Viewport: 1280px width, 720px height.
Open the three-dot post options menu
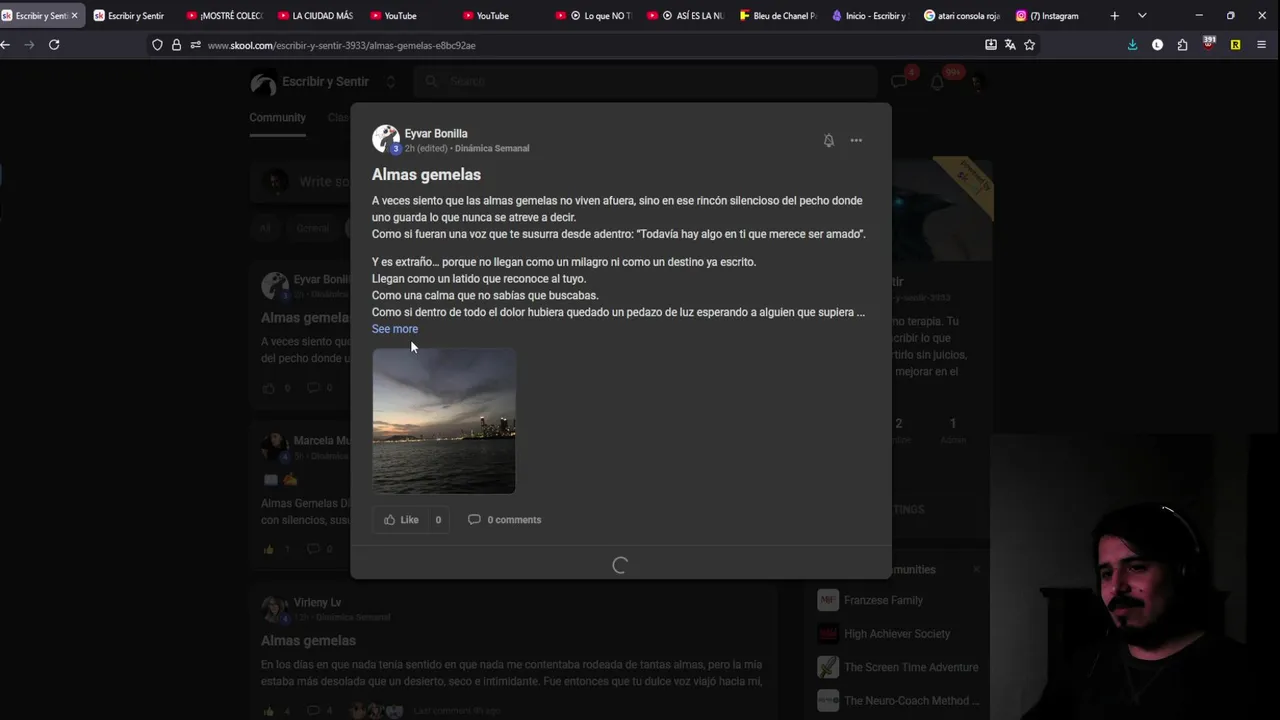click(x=856, y=141)
